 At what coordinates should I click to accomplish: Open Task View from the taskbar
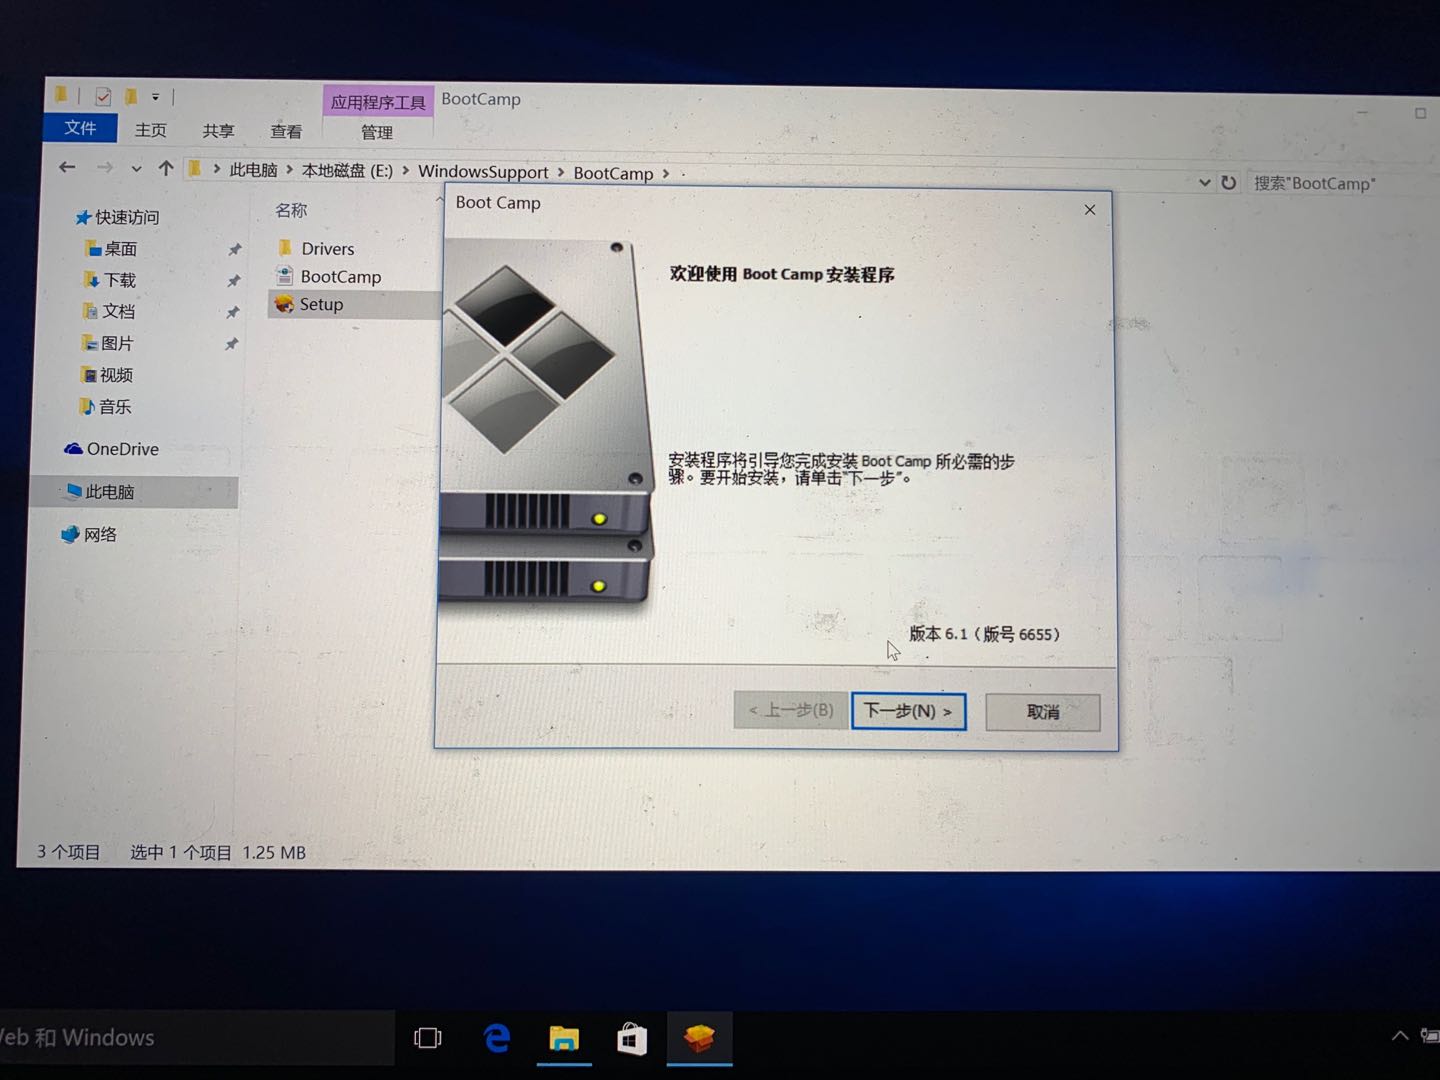tap(428, 1038)
